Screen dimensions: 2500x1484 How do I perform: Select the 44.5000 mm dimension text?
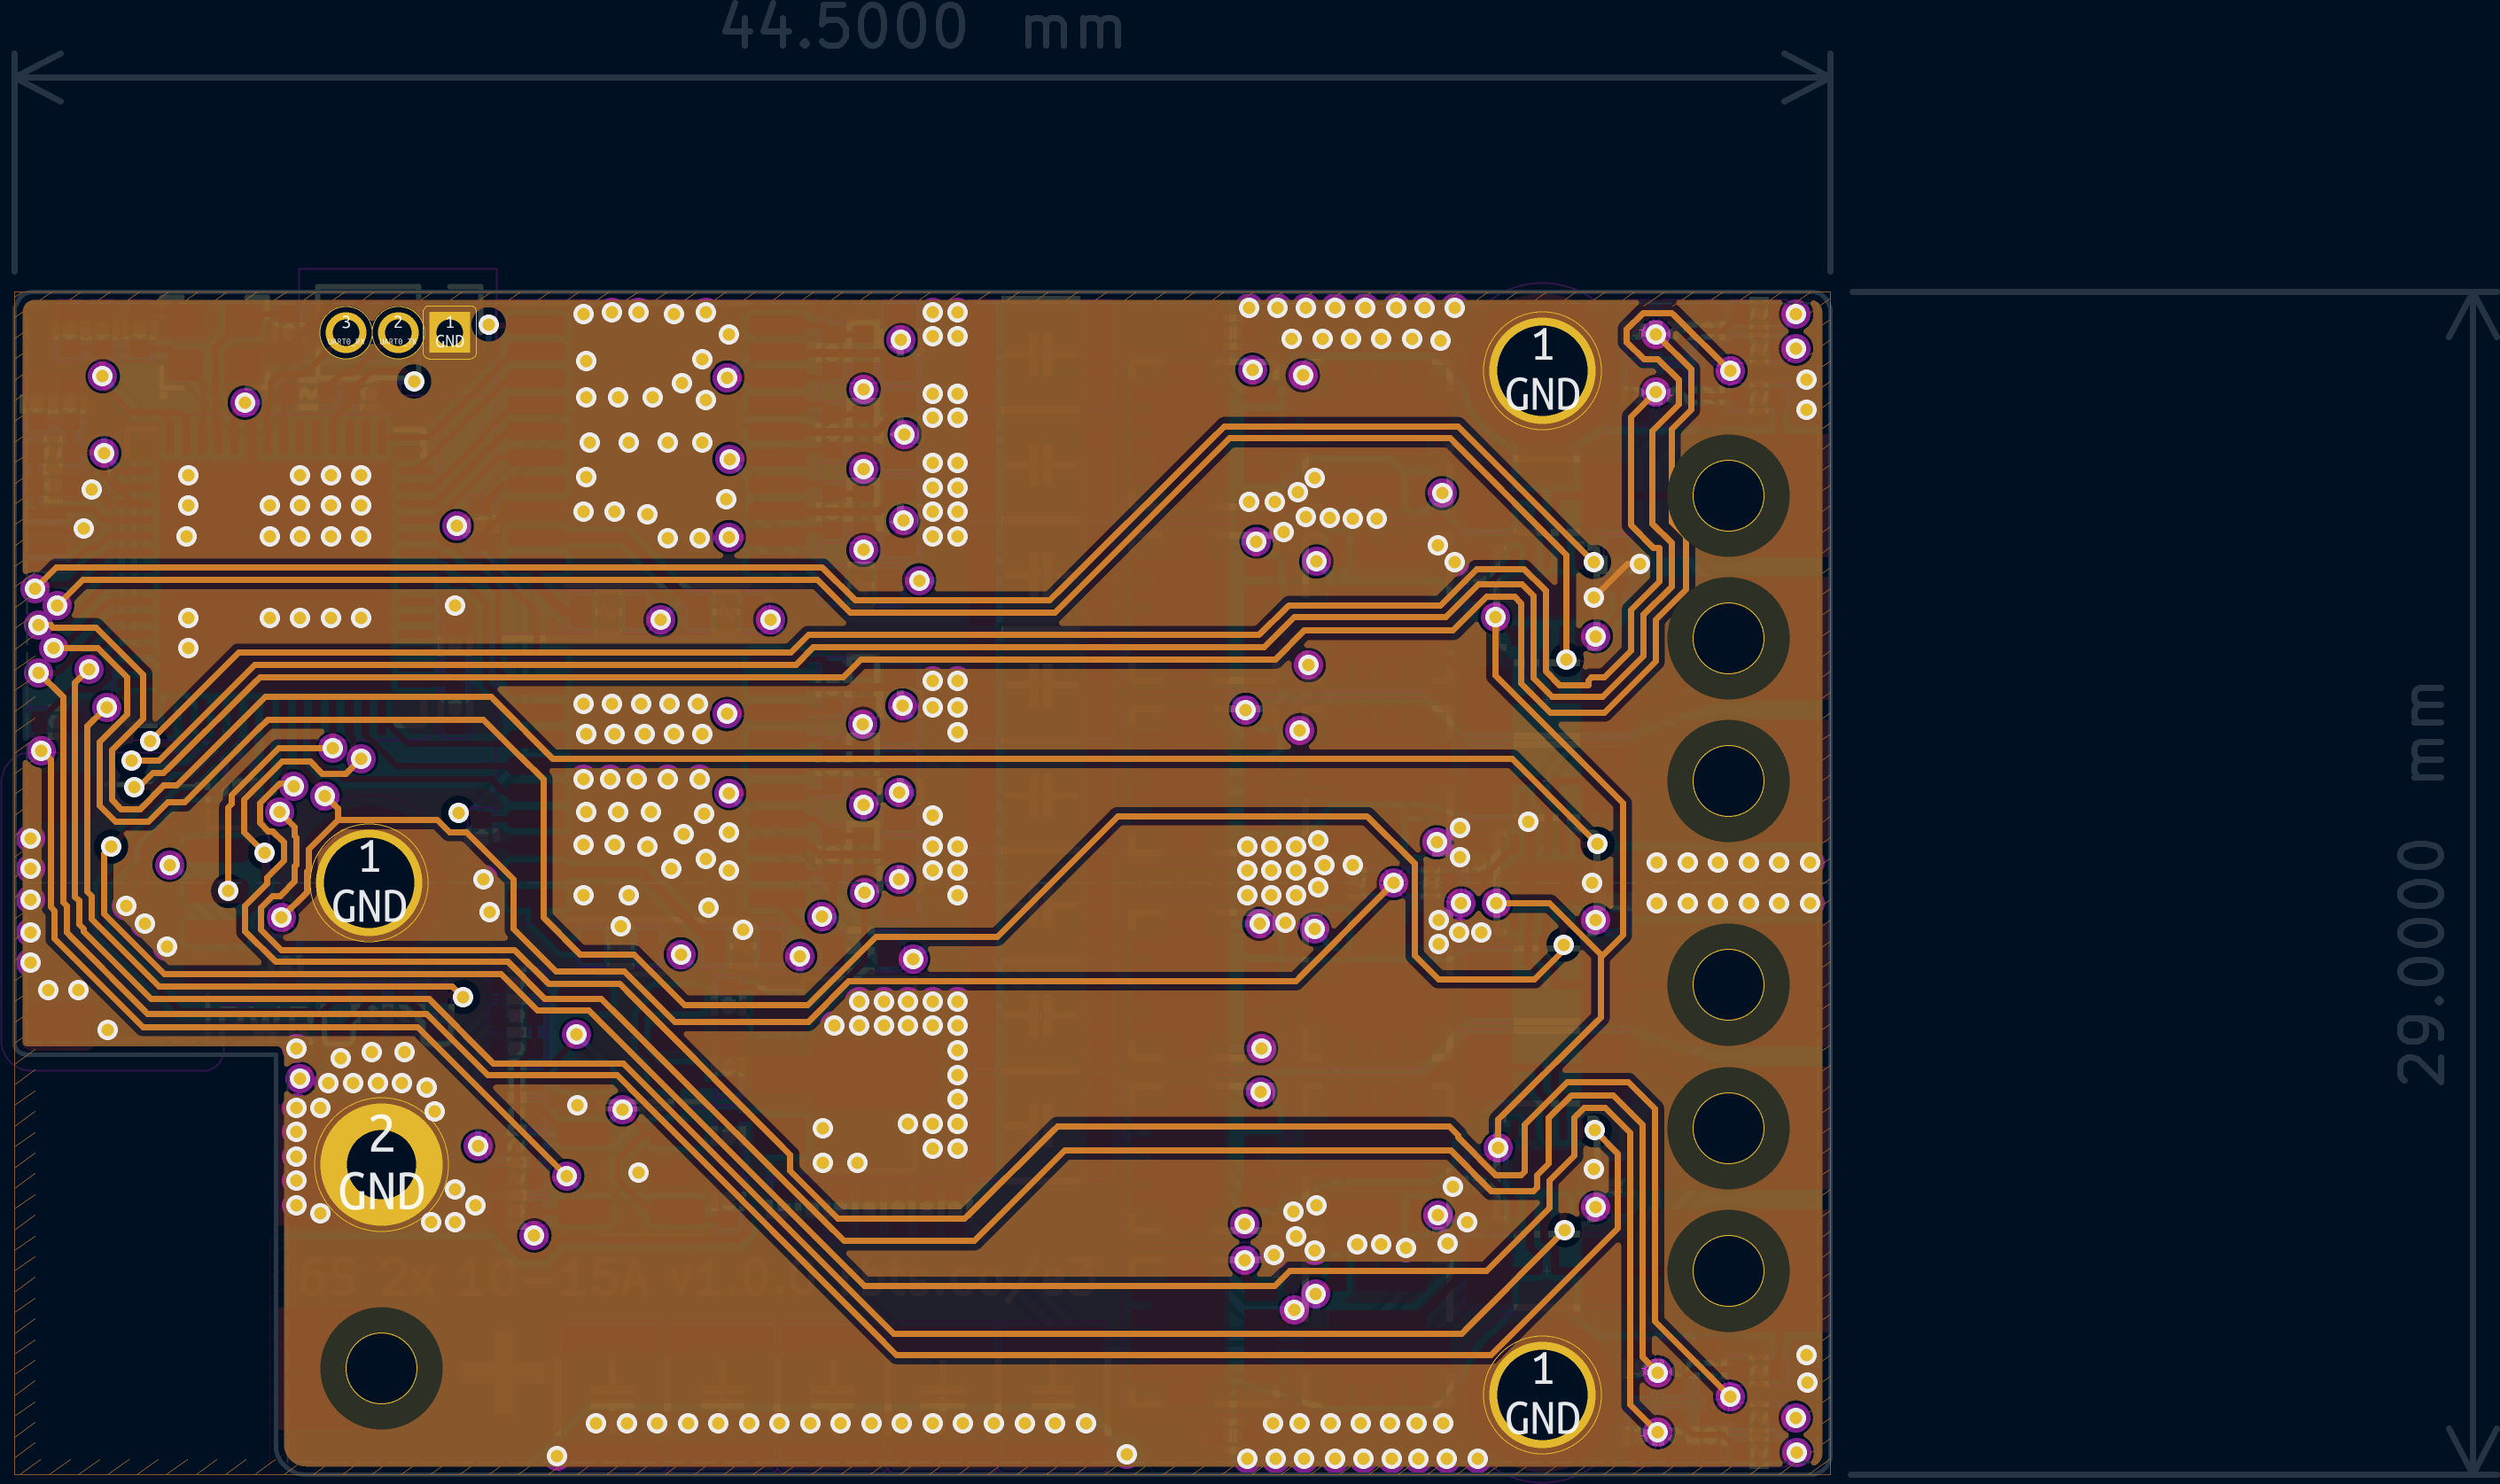(x=922, y=27)
